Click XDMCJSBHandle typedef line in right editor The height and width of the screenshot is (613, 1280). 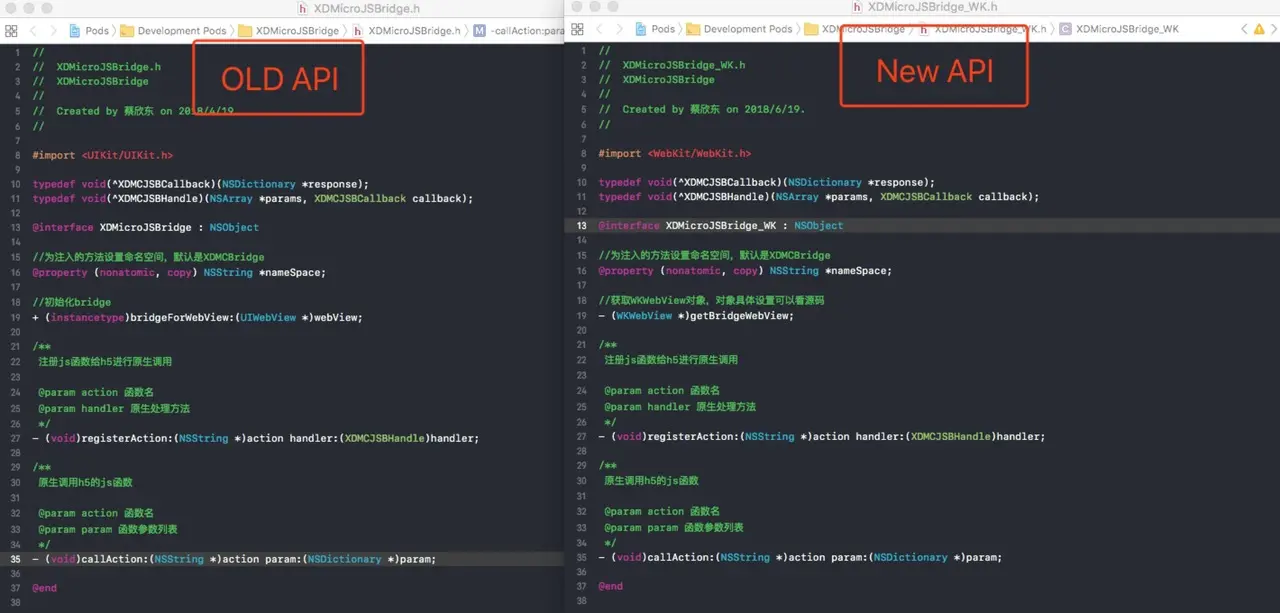[819, 196]
